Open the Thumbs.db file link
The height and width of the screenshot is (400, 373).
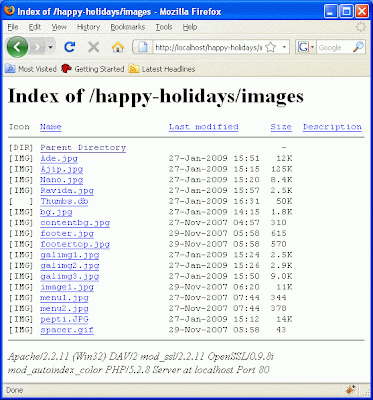coord(64,201)
